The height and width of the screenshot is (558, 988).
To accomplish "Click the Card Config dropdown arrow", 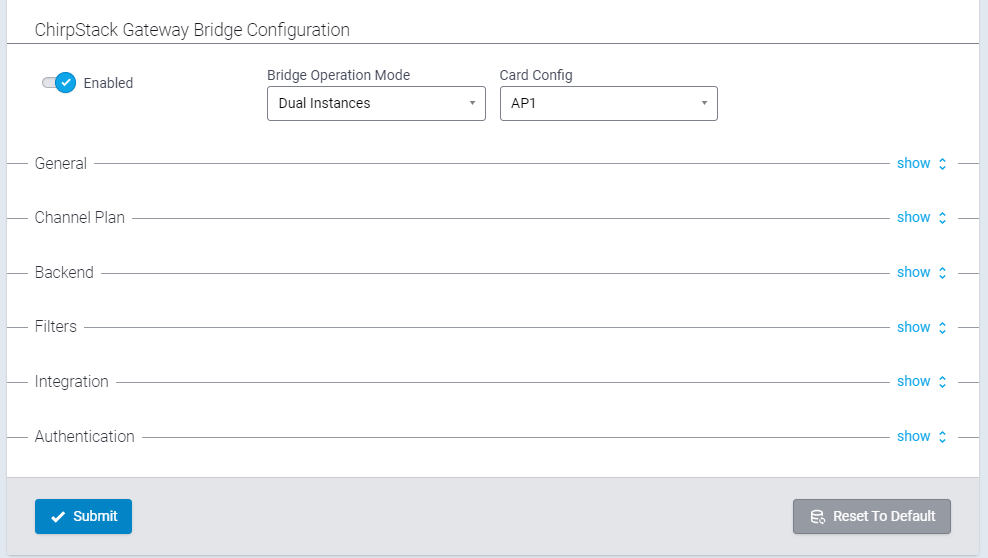I will coord(704,103).
